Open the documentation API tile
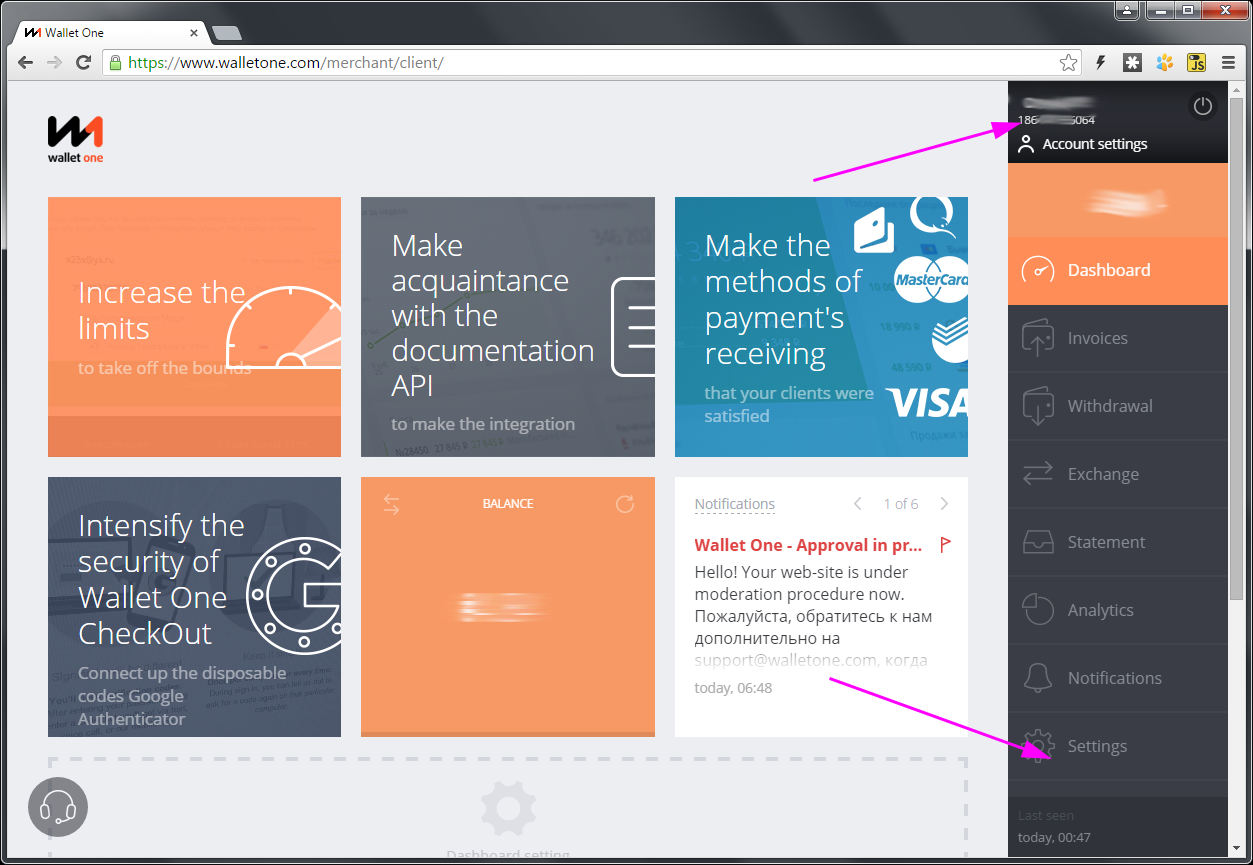 click(508, 327)
